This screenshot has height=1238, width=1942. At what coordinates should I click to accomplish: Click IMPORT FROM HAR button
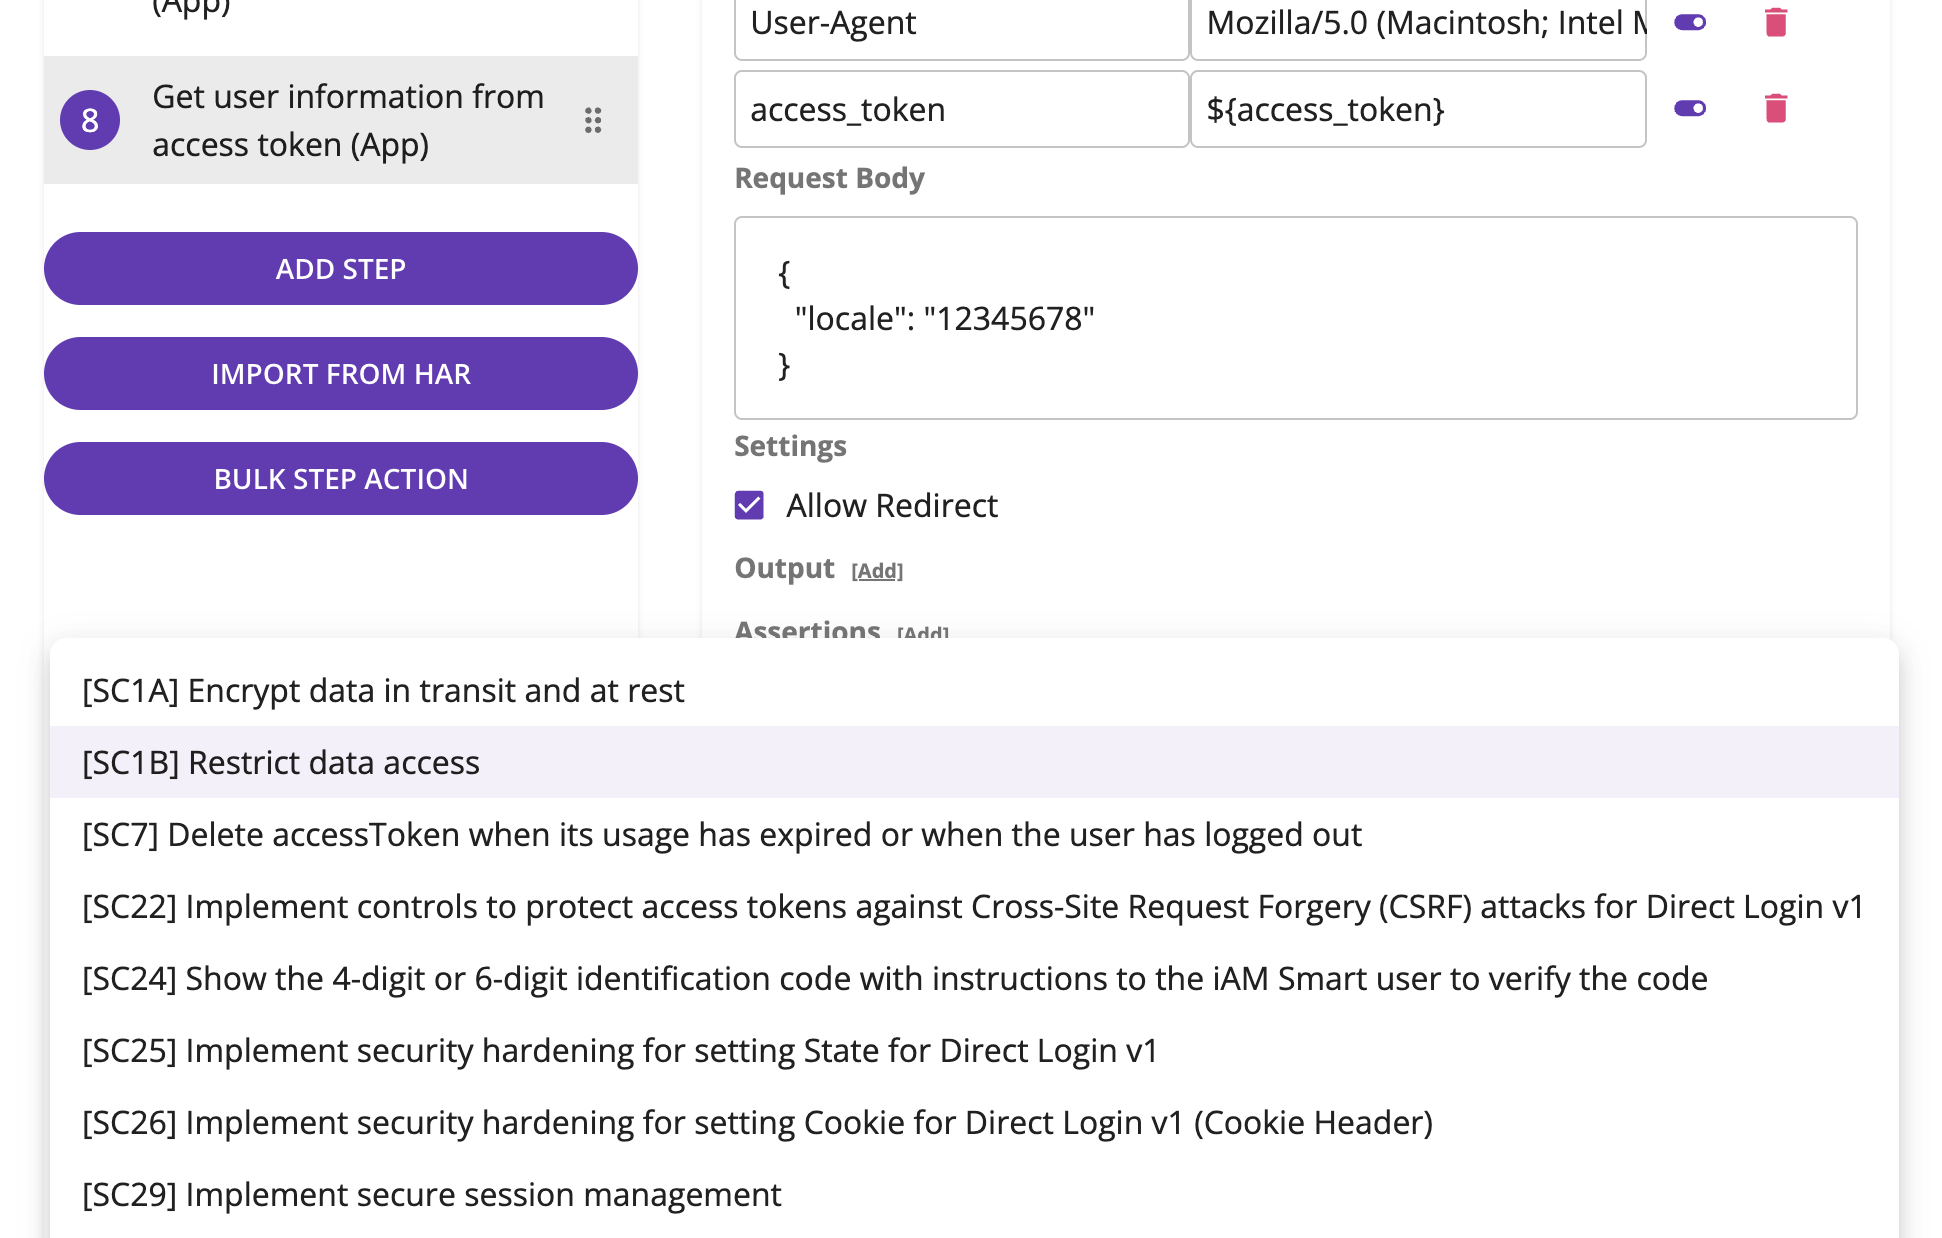pos(341,373)
